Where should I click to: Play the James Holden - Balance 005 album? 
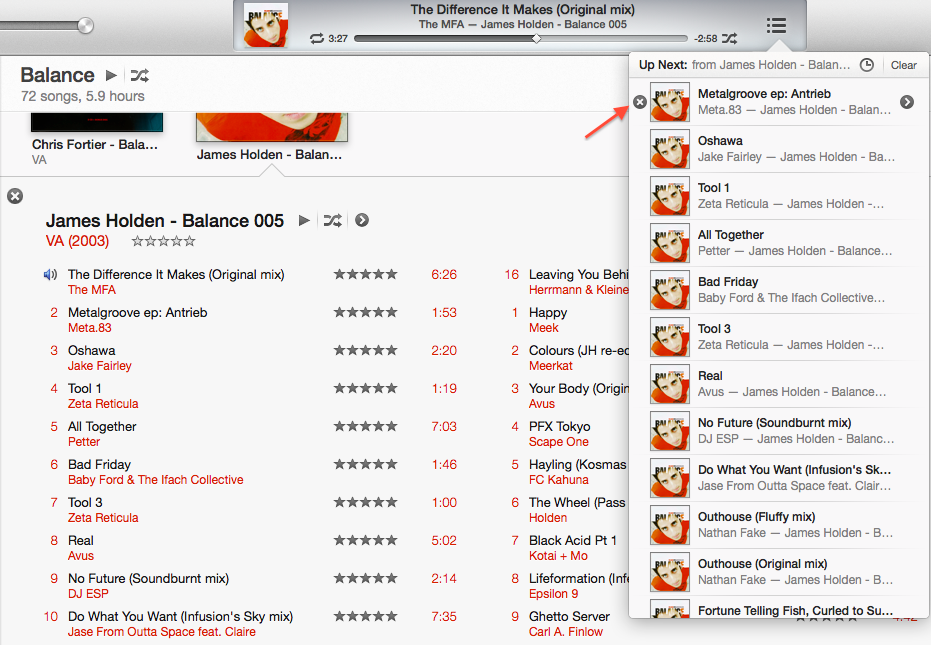[x=304, y=220]
